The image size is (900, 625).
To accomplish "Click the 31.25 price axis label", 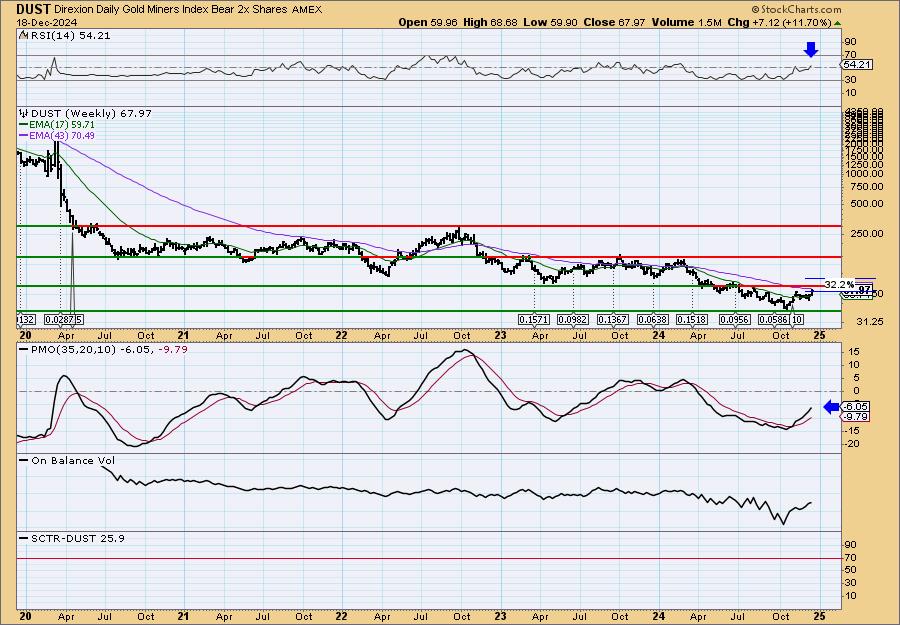I will coord(869,321).
